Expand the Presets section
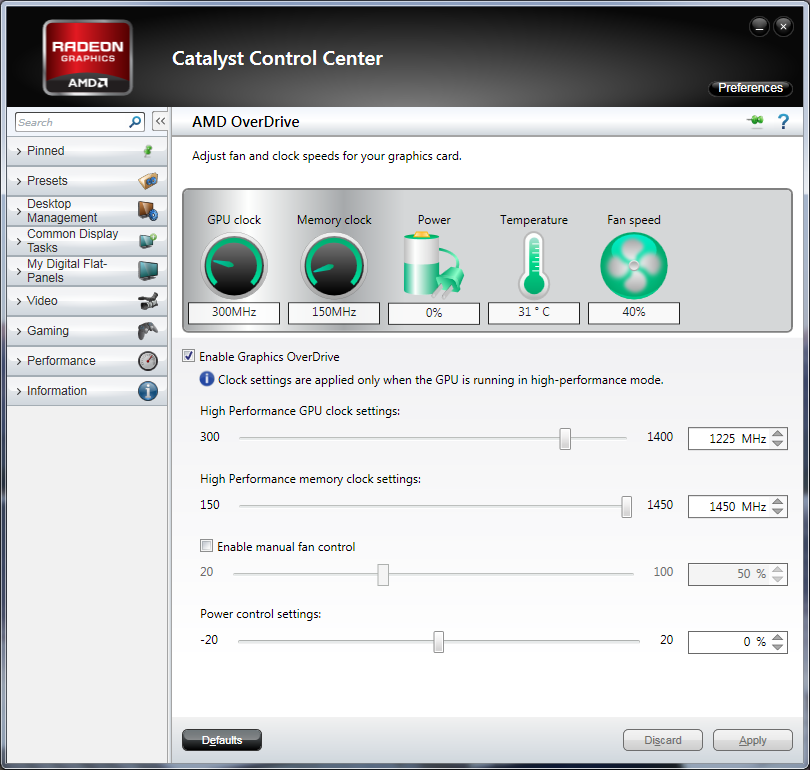The height and width of the screenshot is (770, 810). [87, 181]
